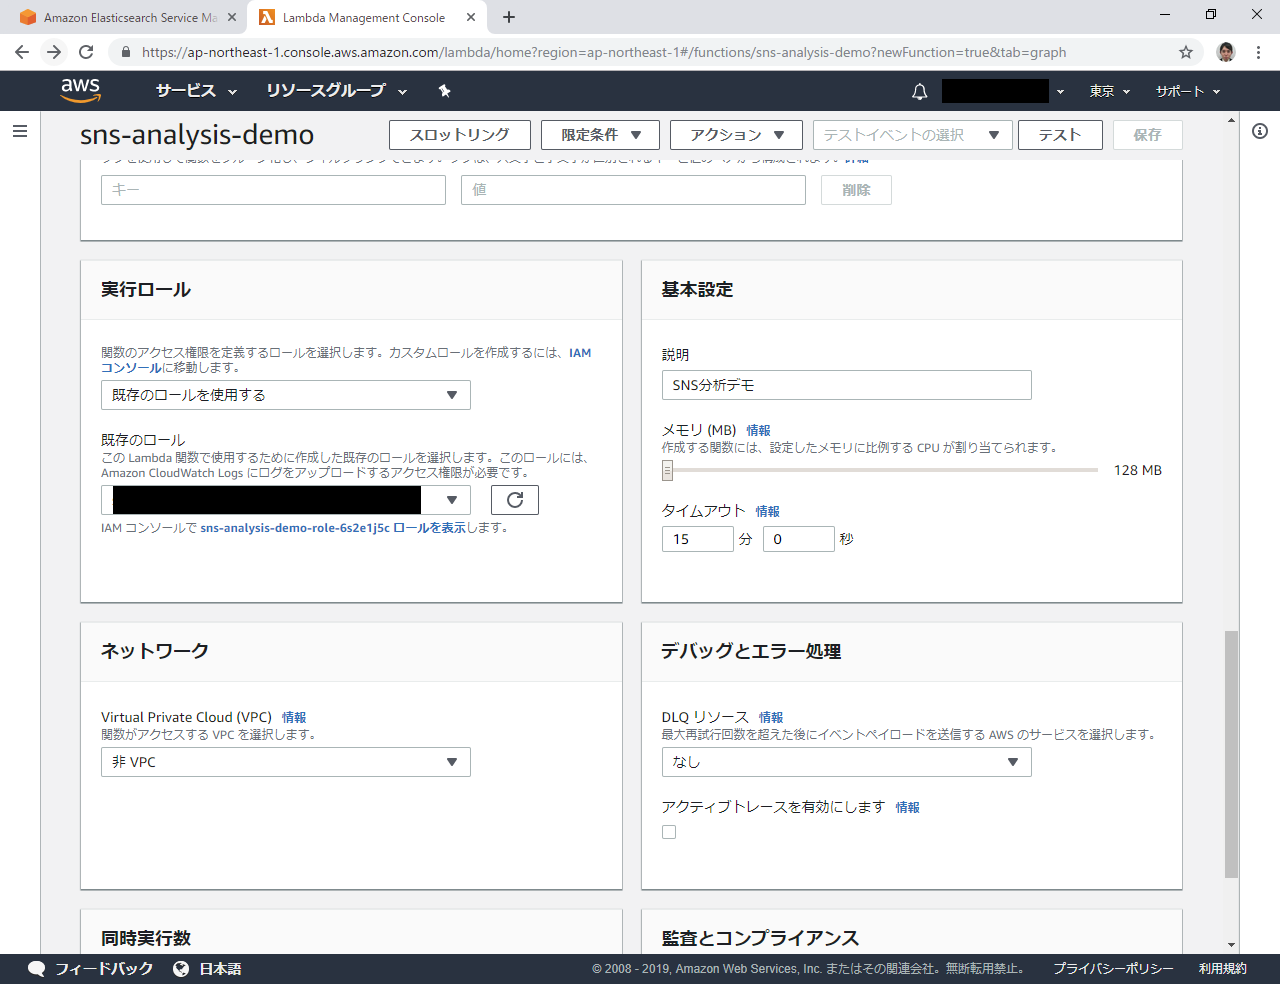Click the スロットリング button
This screenshot has height=984, width=1280.
(459, 135)
